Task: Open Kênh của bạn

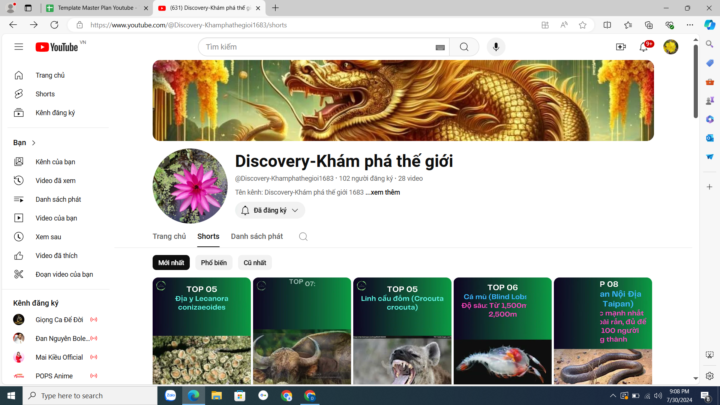Action: pyautogui.click(x=55, y=162)
